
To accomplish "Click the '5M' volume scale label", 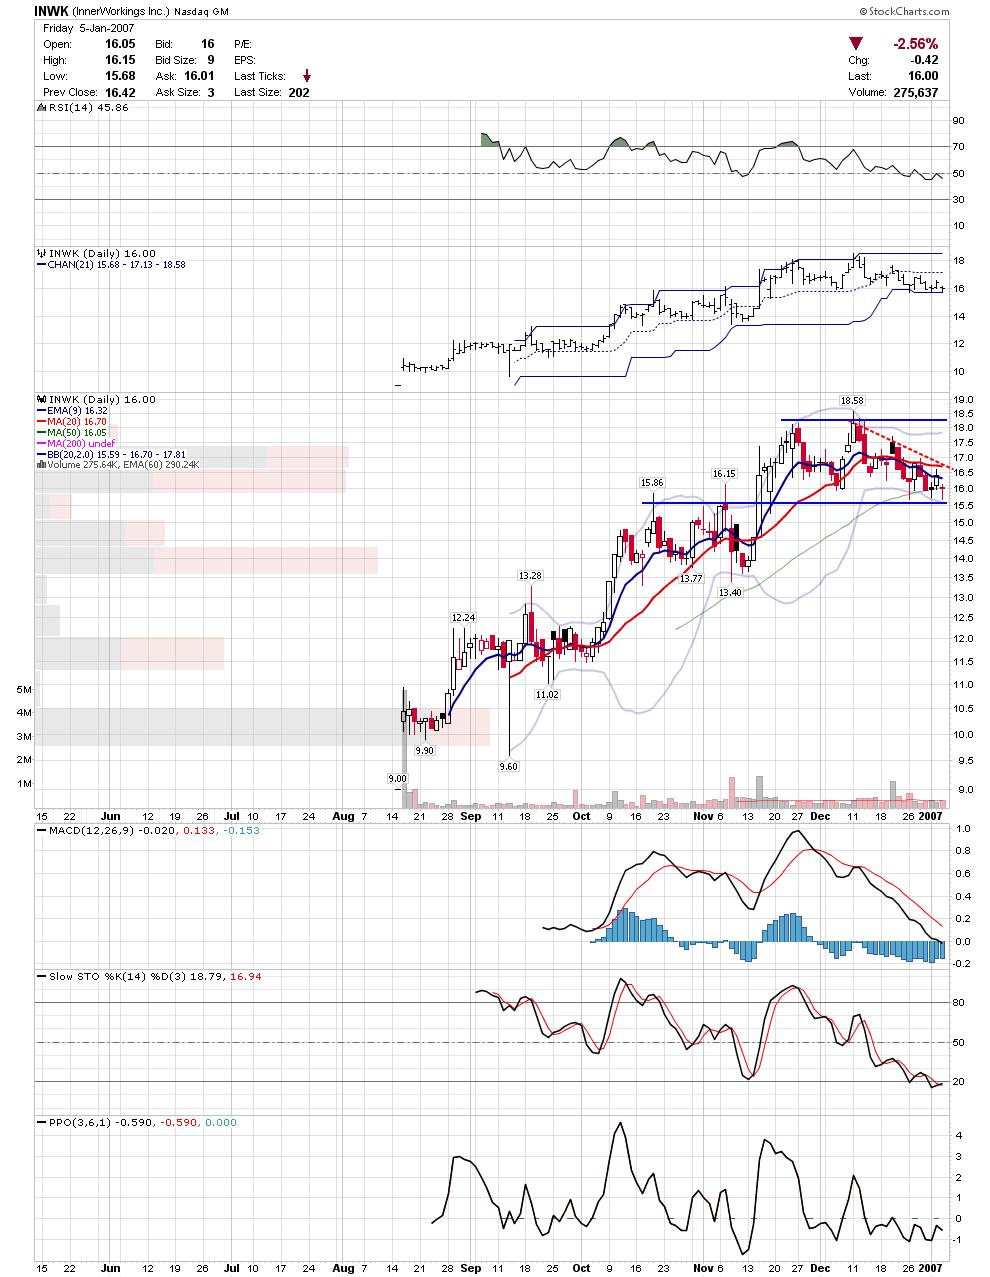I will [x=24, y=690].
